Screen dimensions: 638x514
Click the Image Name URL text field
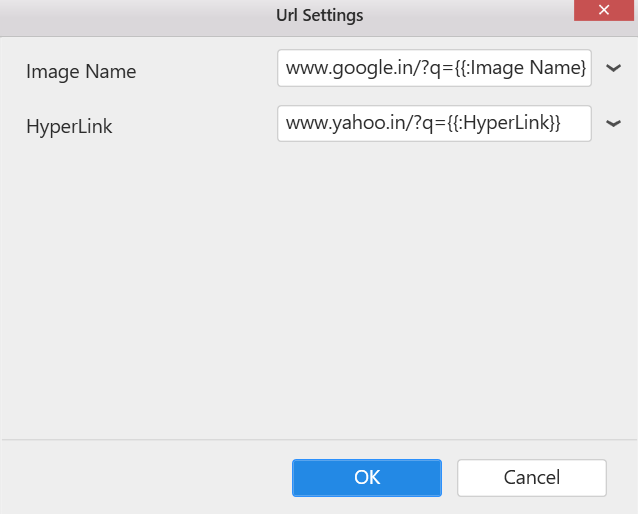(x=434, y=69)
